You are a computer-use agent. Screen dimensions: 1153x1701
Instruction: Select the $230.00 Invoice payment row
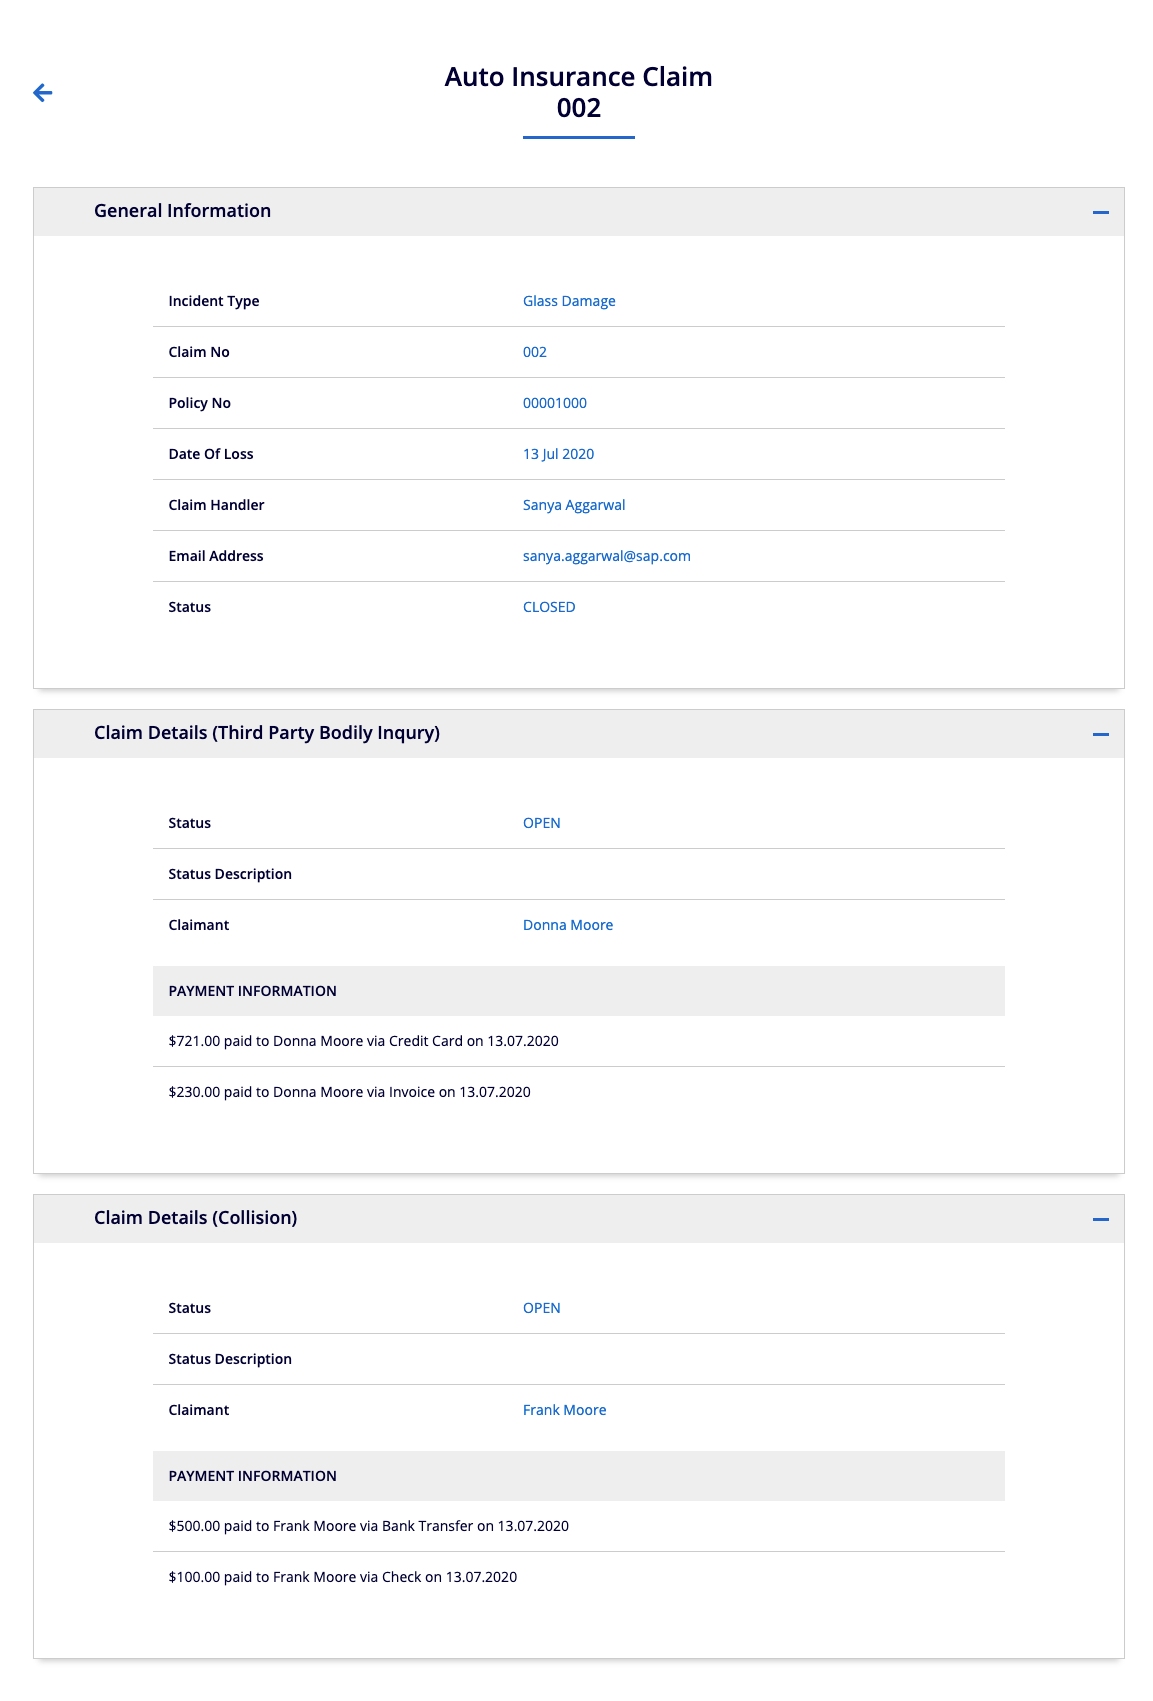(349, 1092)
